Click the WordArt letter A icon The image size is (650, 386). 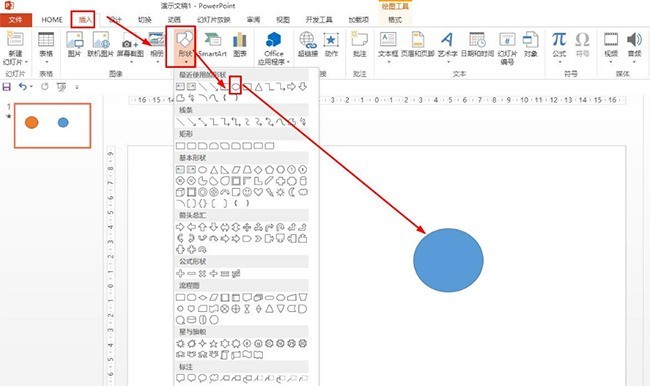tap(447, 40)
